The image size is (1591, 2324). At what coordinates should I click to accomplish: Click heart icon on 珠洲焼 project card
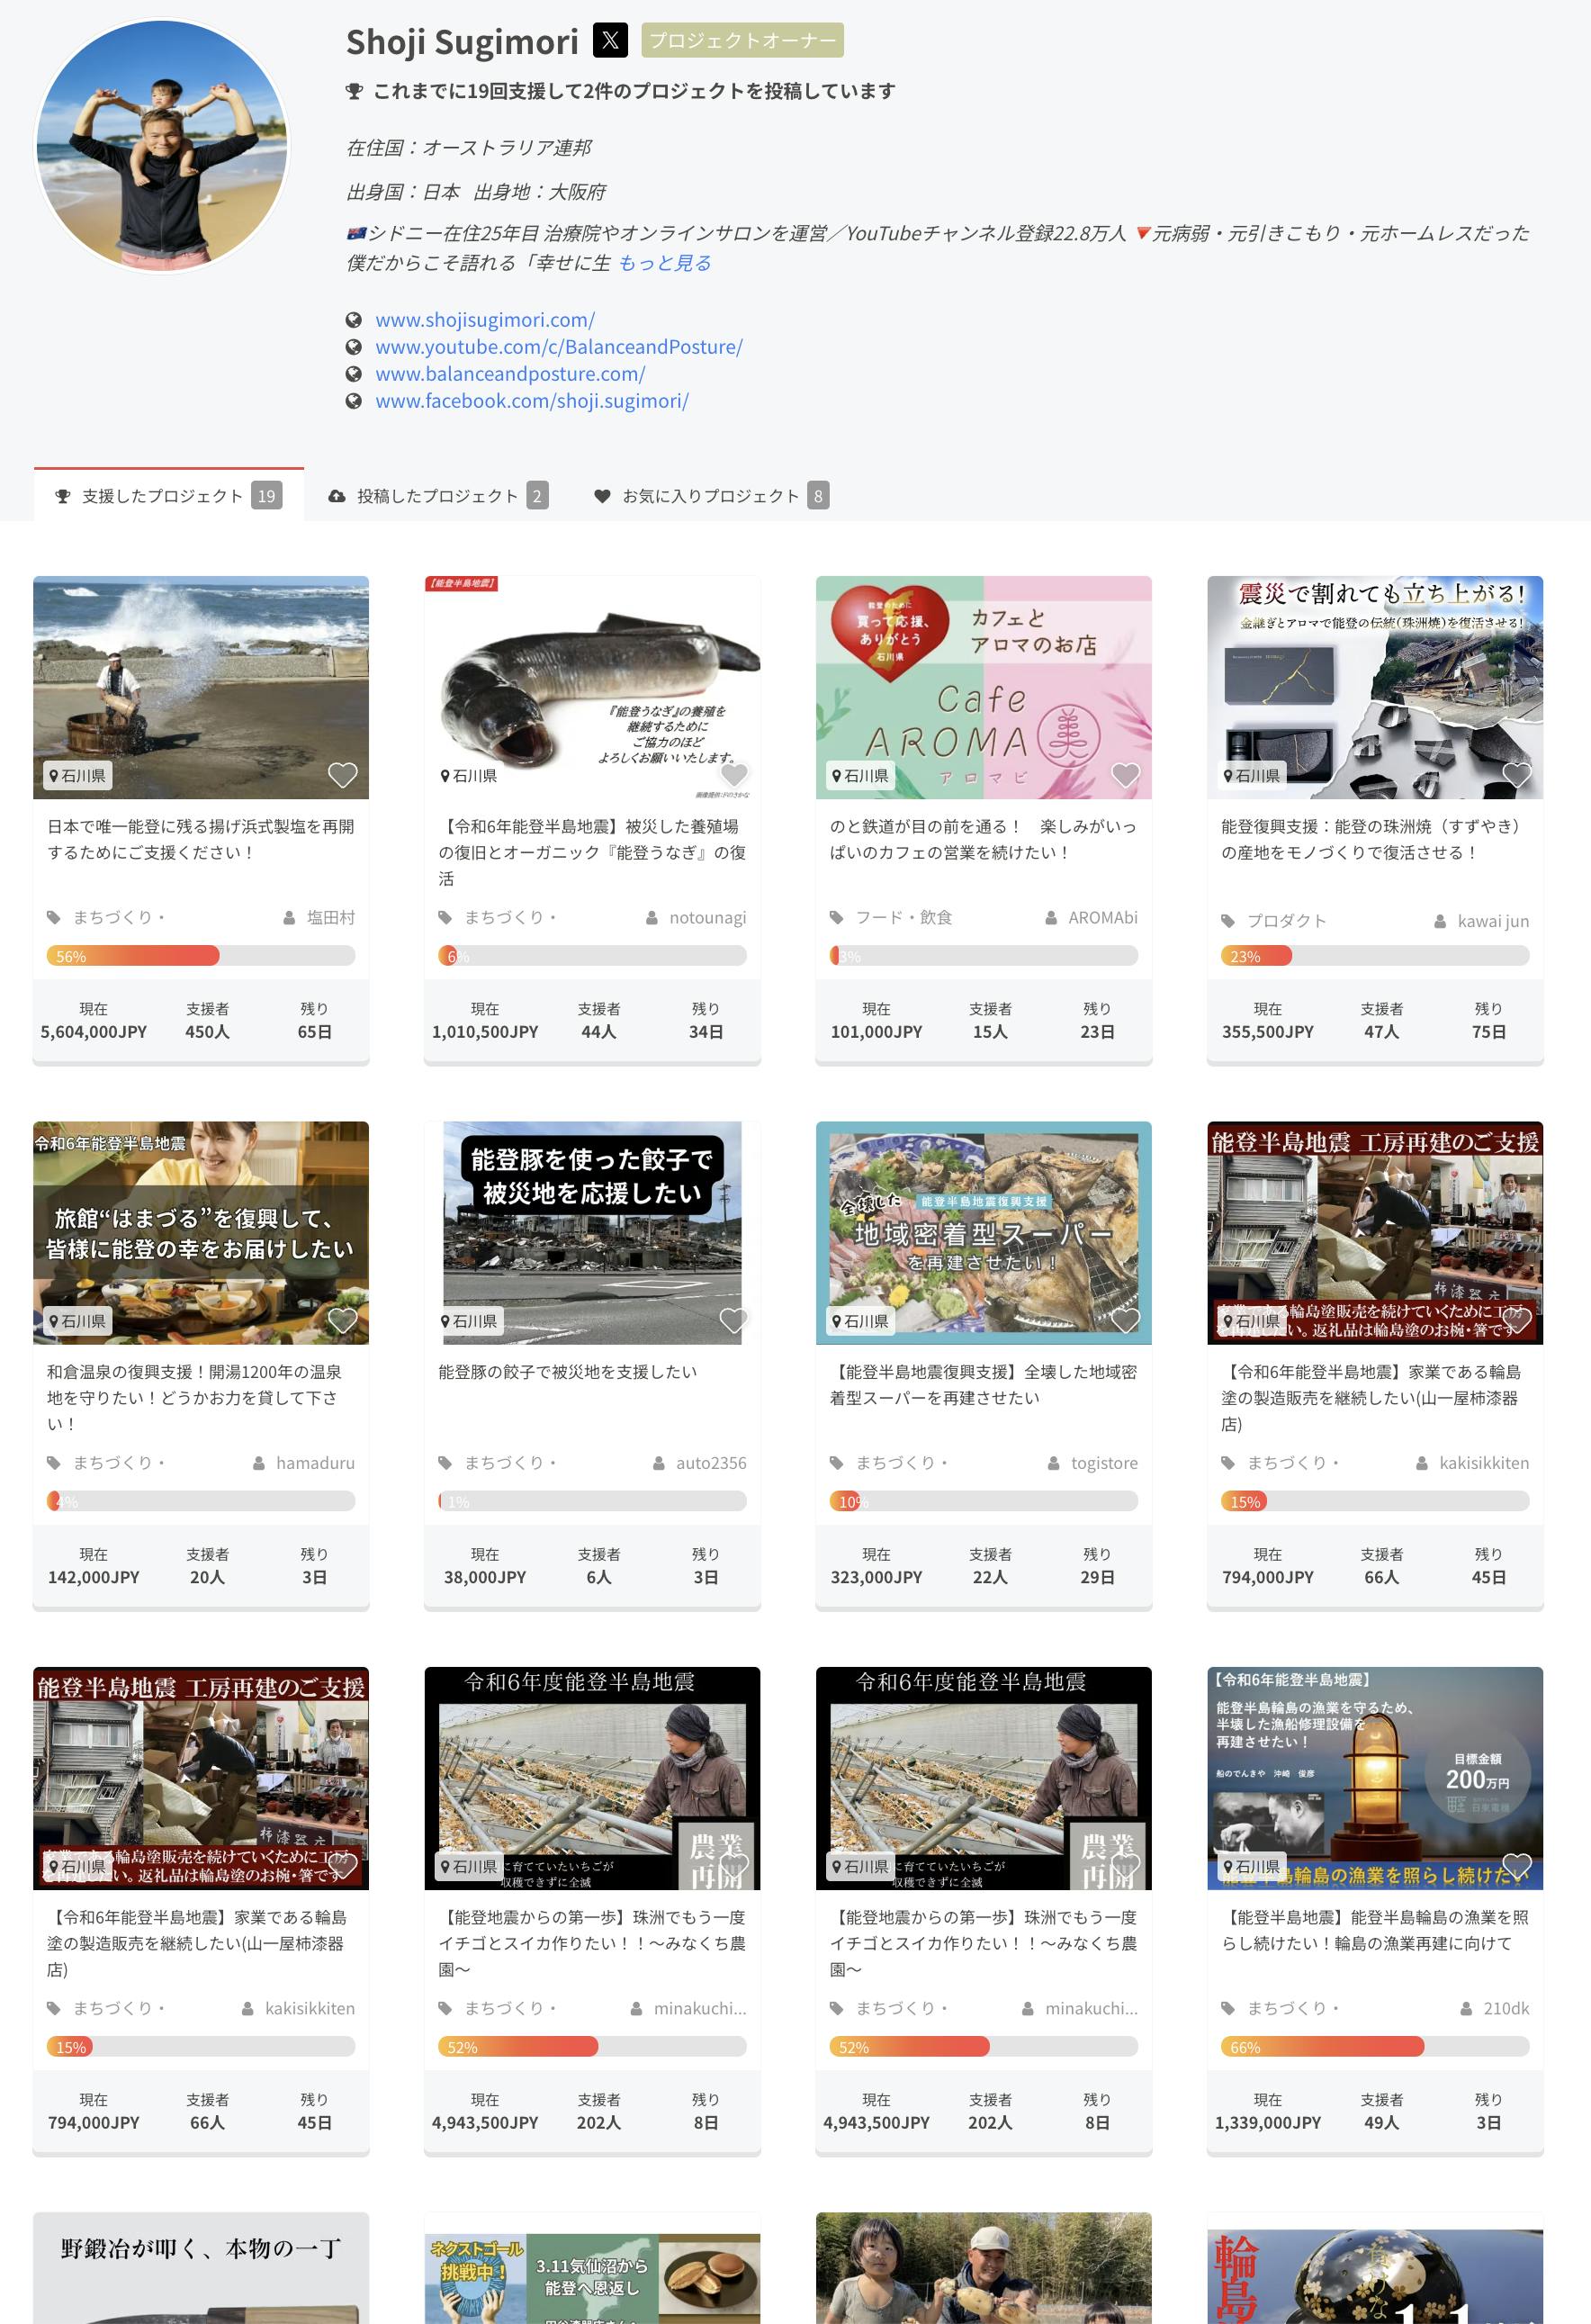coord(1517,775)
